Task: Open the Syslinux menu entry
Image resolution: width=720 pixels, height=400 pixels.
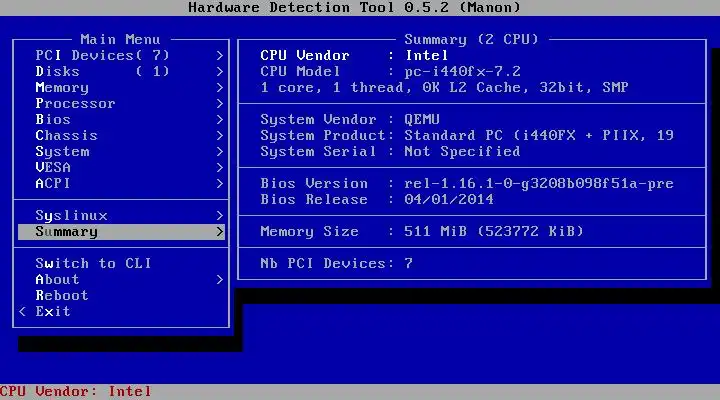Action: [121, 216]
